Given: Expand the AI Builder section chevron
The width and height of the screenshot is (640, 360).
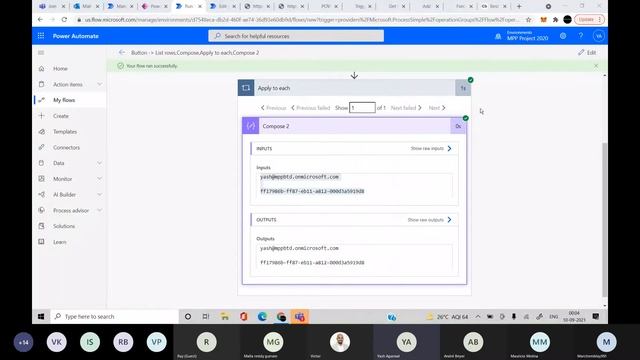Looking at the screenshot, I should click(x=100, y=195).
